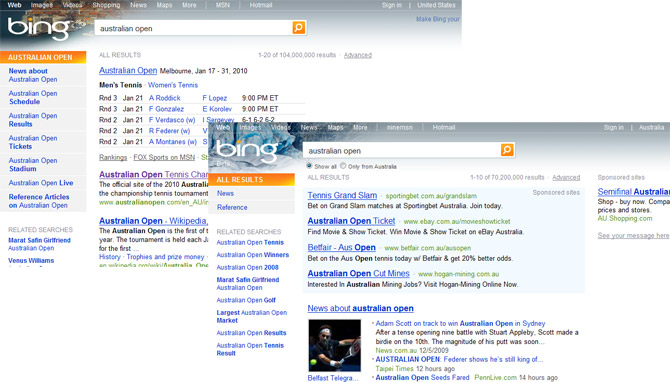Viewport: 670px width, 382px height.
Task: Open Betfair - Aus Open ad
Action: point(341,247)
